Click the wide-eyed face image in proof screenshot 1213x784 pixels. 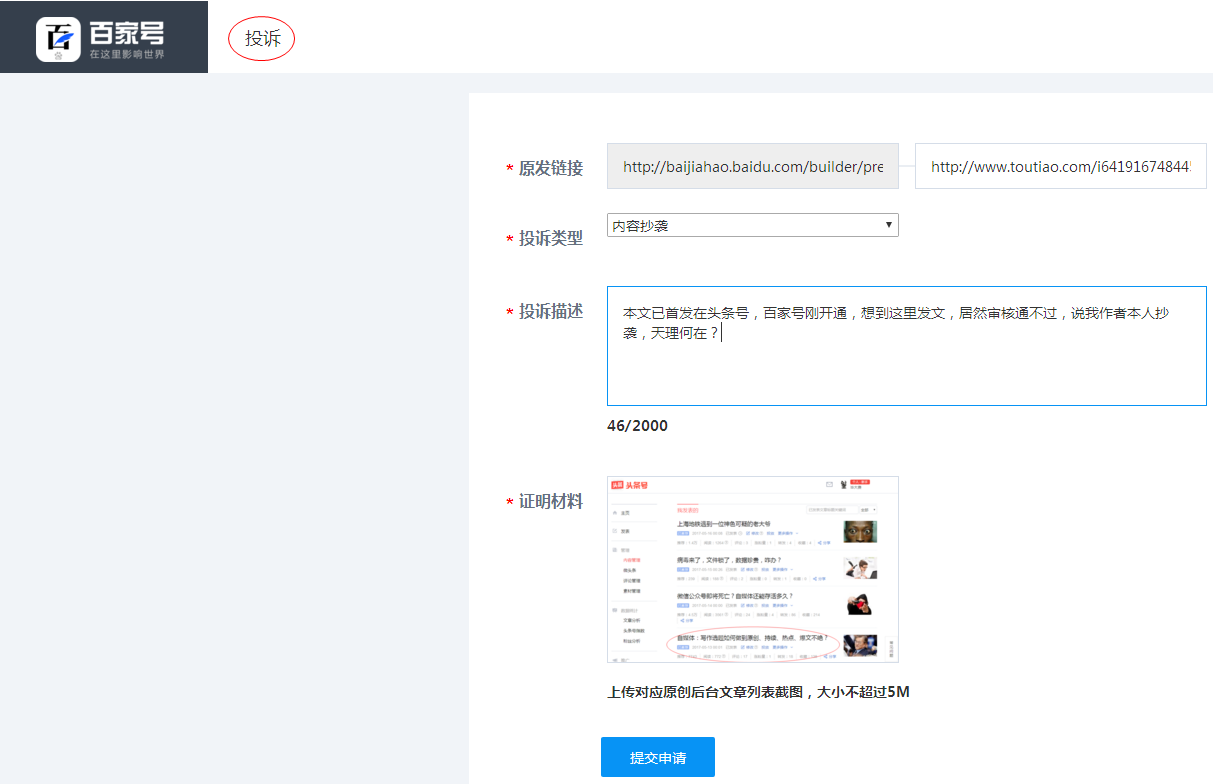point(859,532)
